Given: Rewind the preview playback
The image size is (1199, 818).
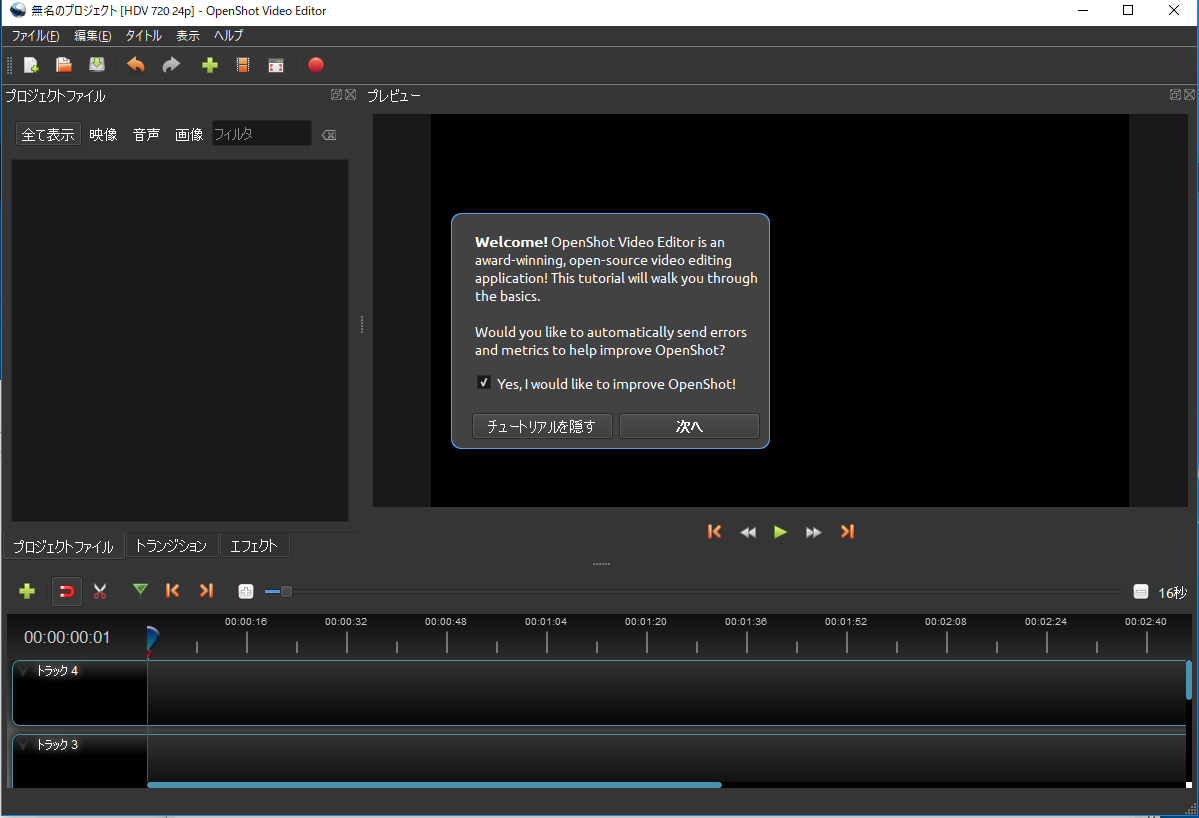Looking at the screenshot, I should 748,532.
